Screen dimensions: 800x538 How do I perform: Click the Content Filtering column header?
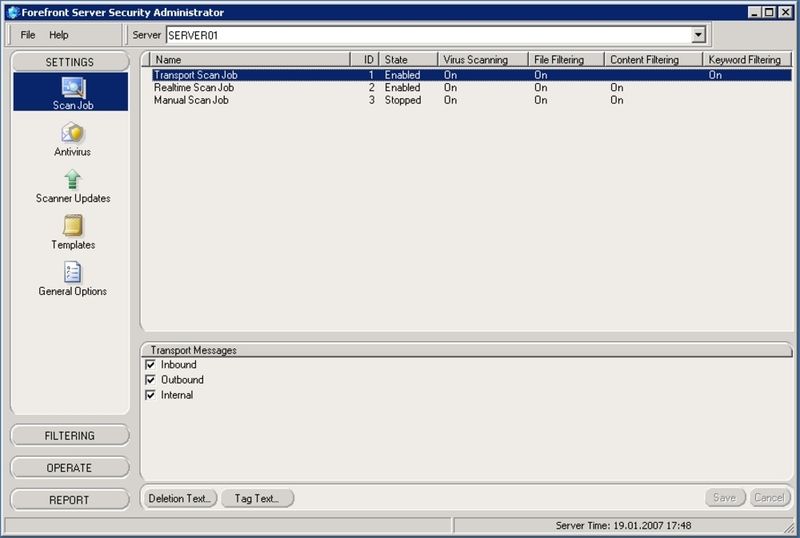(654, 60)
